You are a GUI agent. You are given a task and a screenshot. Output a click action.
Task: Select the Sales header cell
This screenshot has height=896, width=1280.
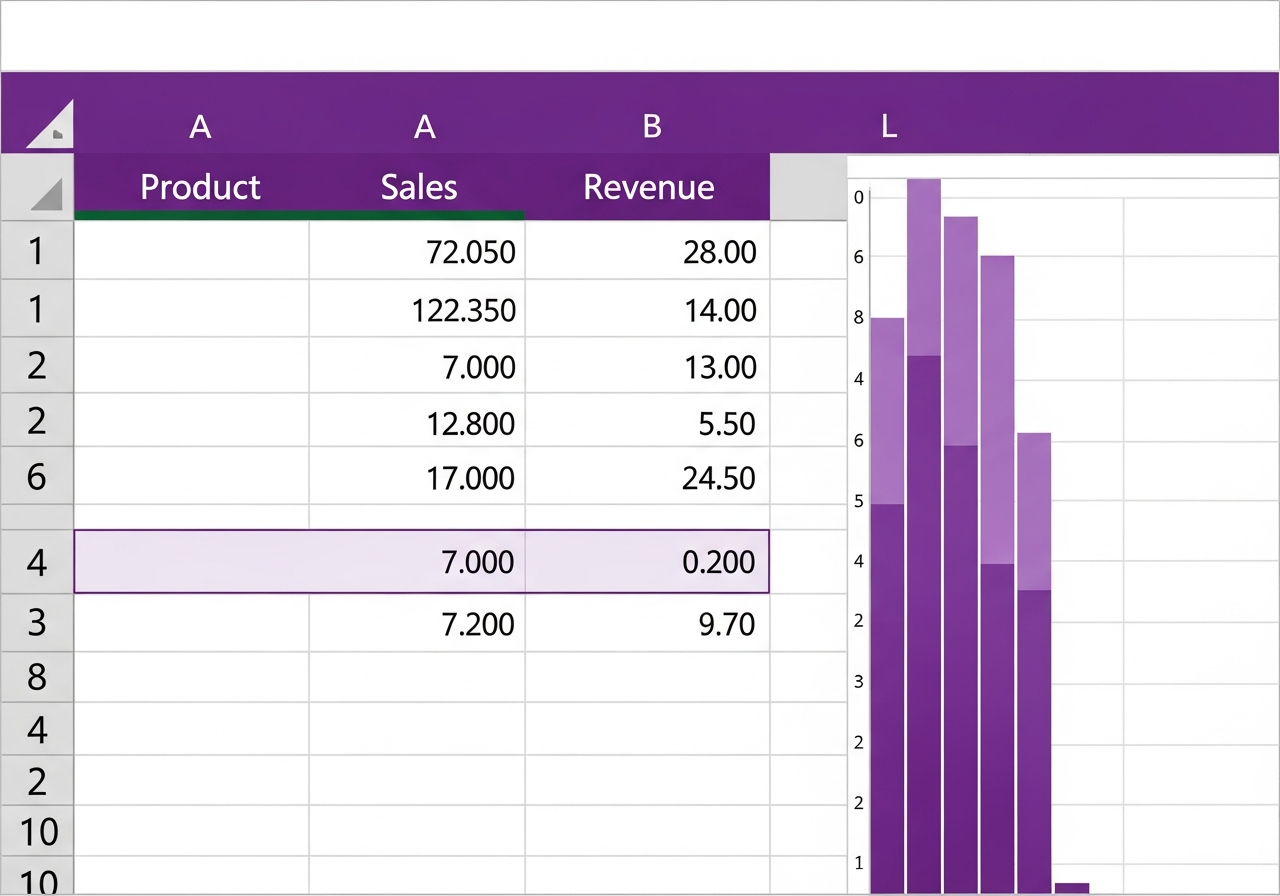click(x=418, y=187)
